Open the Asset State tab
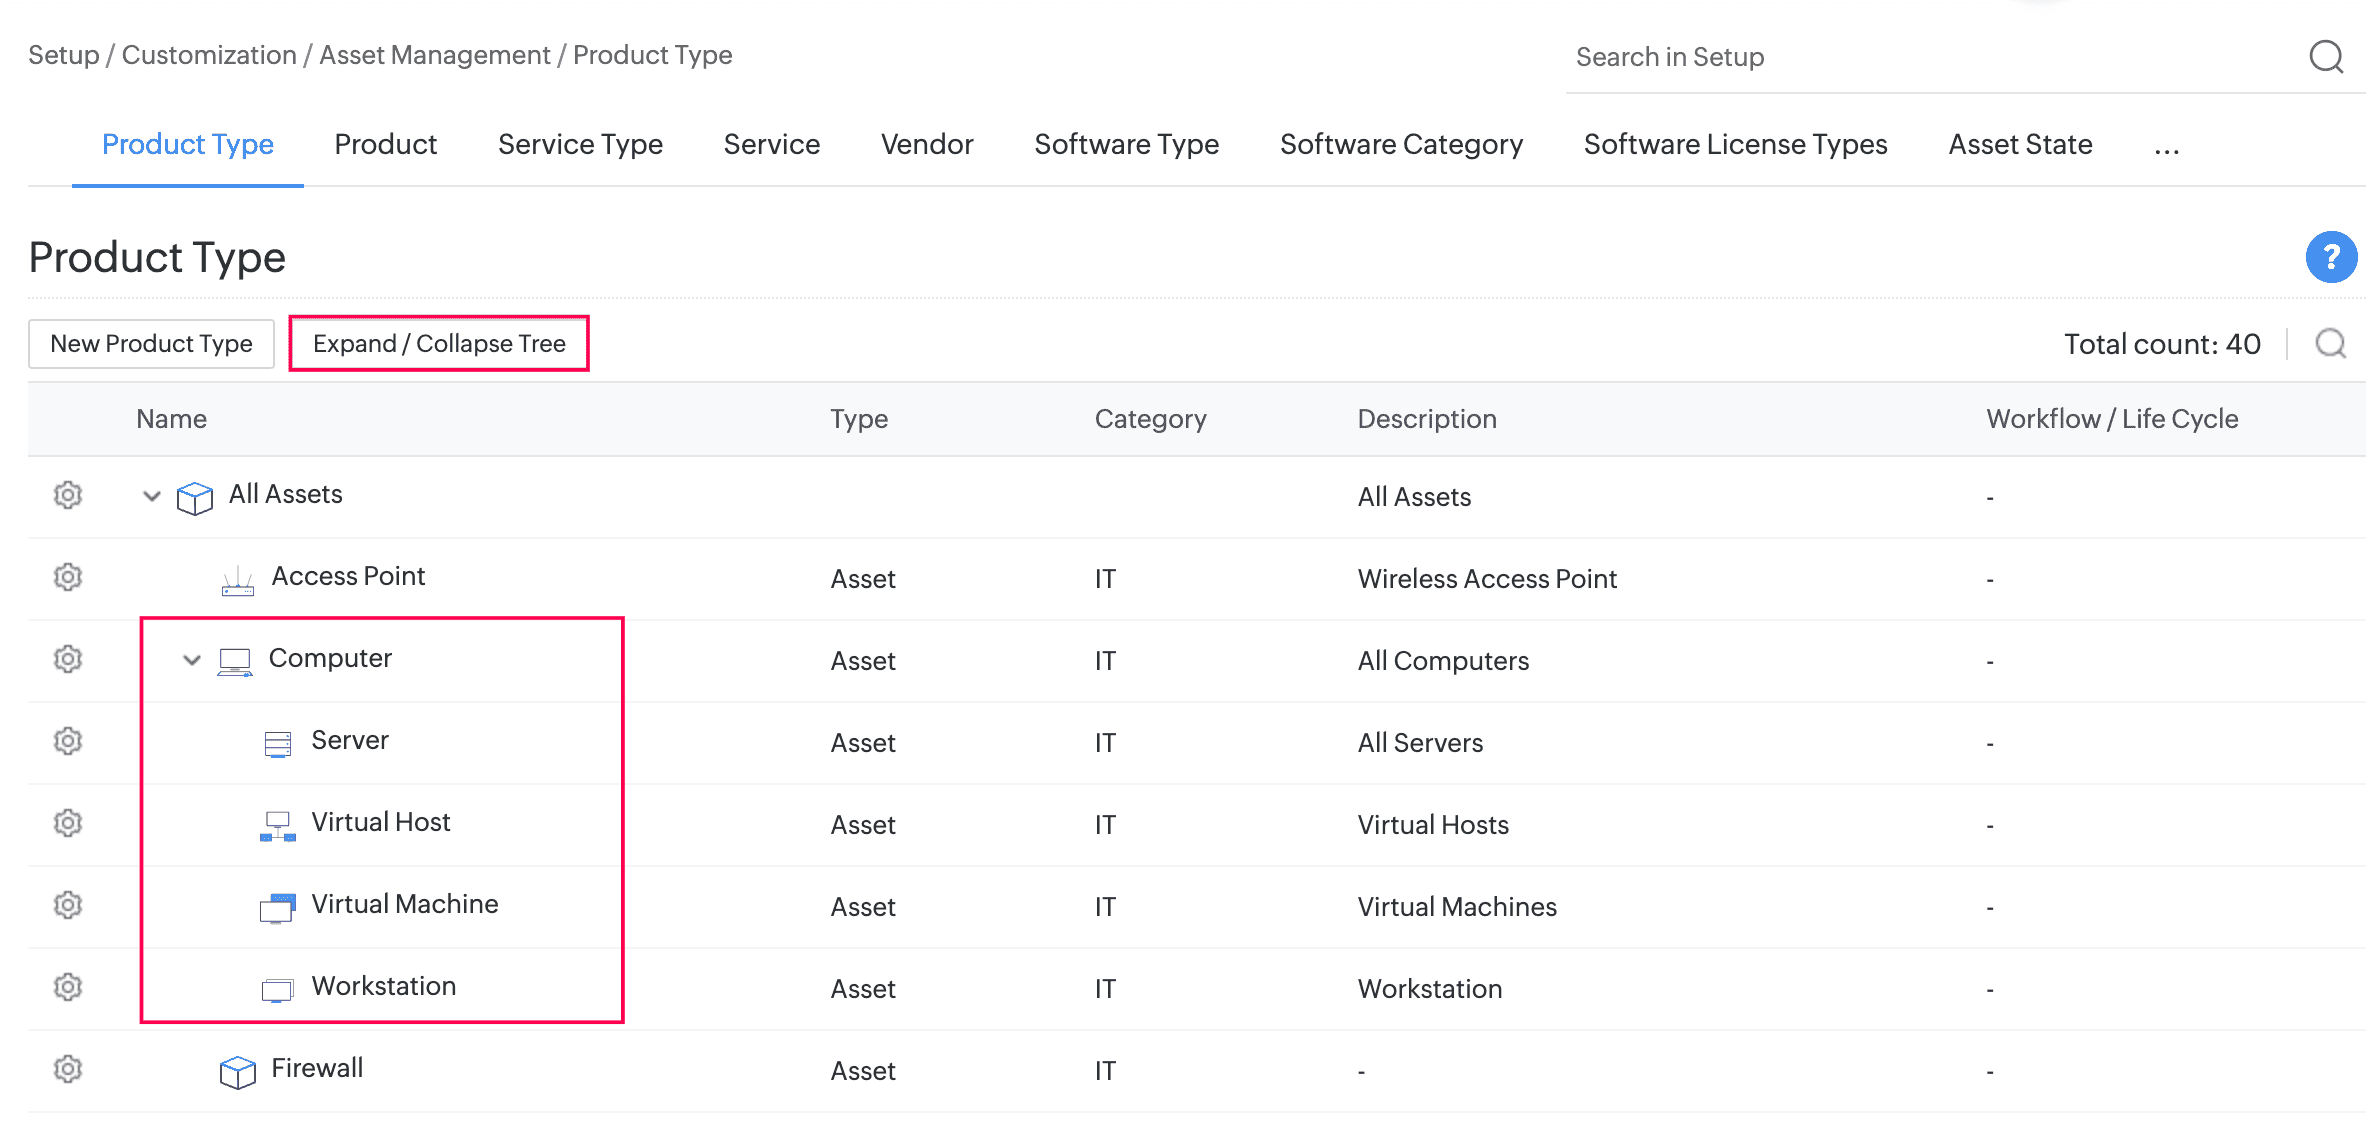 2020,145
